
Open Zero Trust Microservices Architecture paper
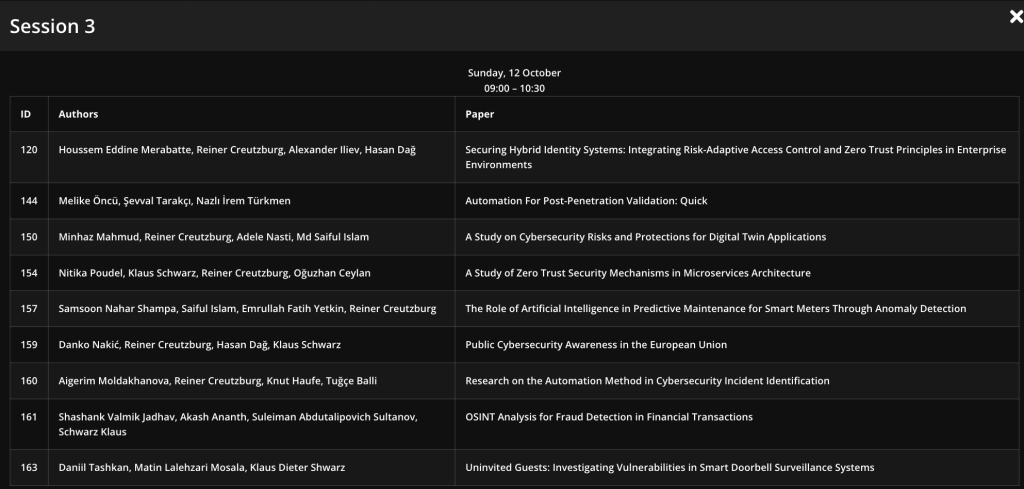coord(637,273)
